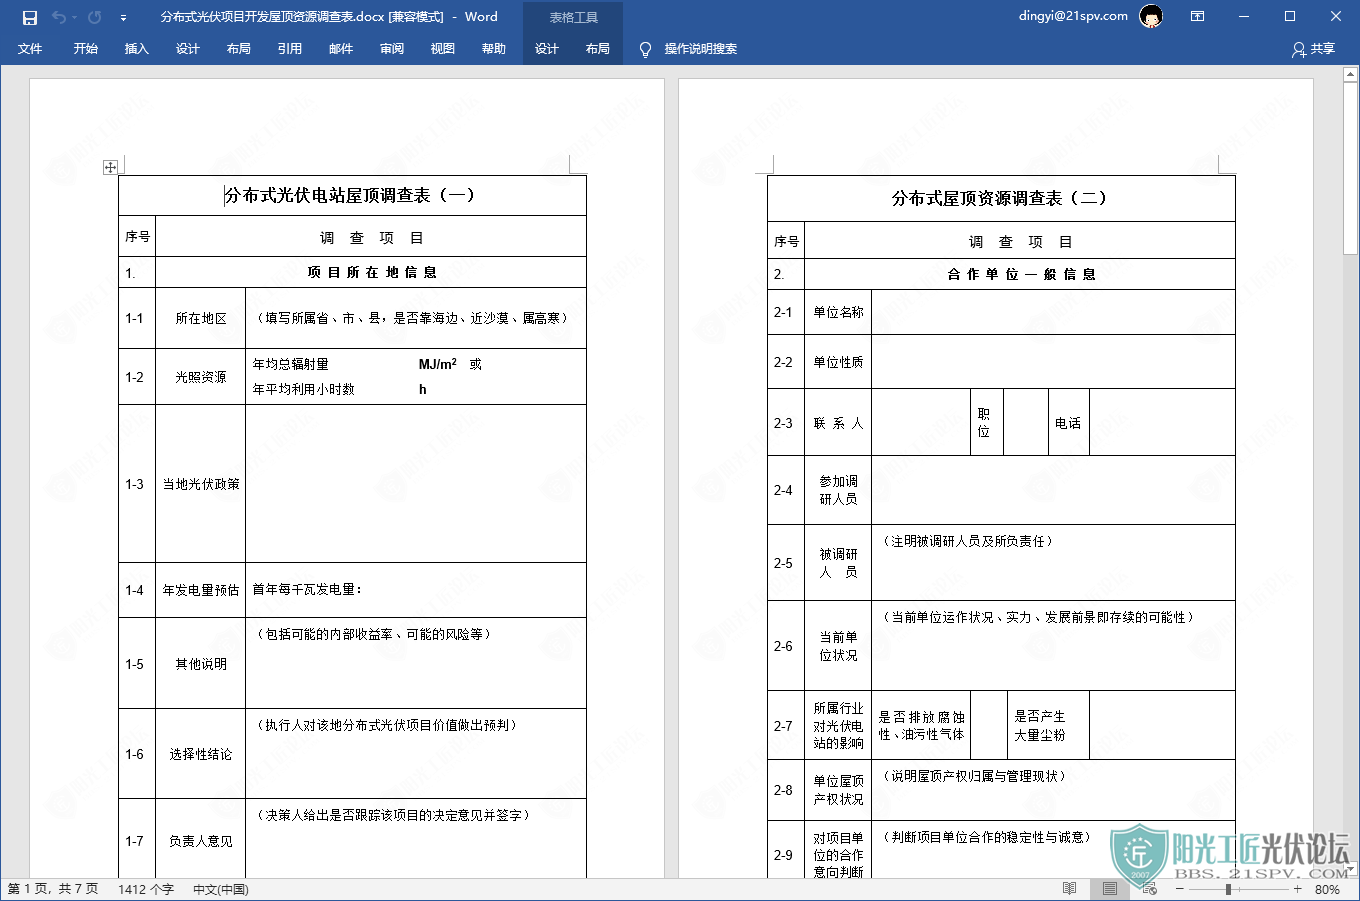Click title 分布式屋顶资源调查表(二)
1360x901 pixels.
tap(999, 198)
